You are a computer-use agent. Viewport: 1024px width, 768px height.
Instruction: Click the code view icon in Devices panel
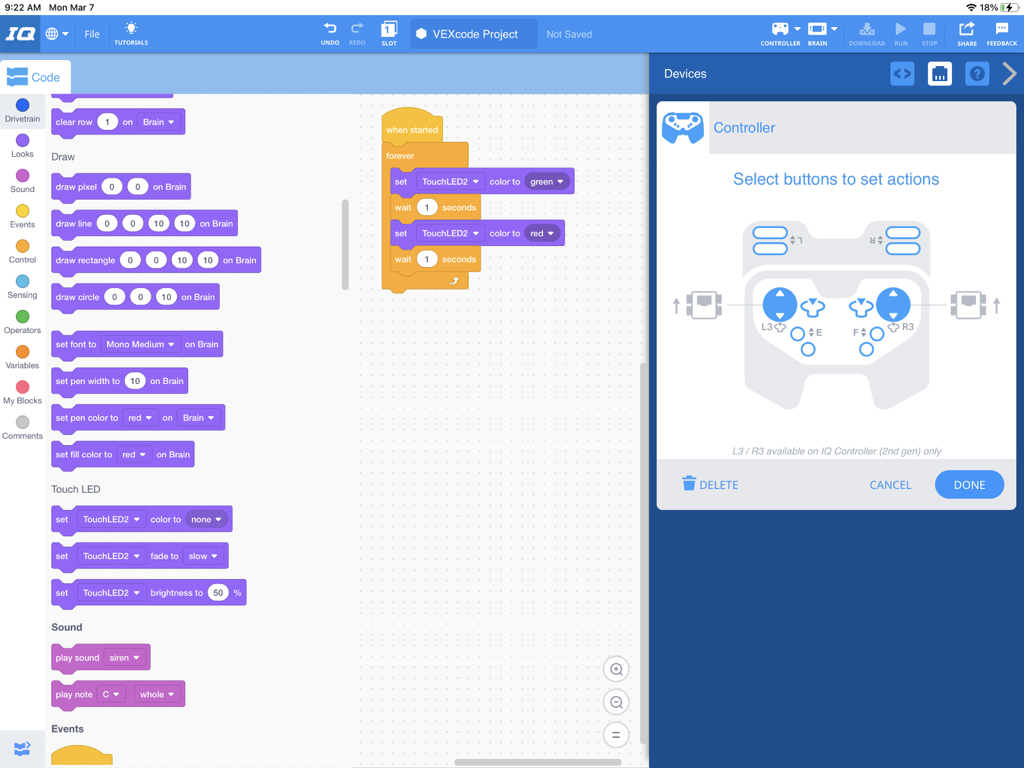901,73
